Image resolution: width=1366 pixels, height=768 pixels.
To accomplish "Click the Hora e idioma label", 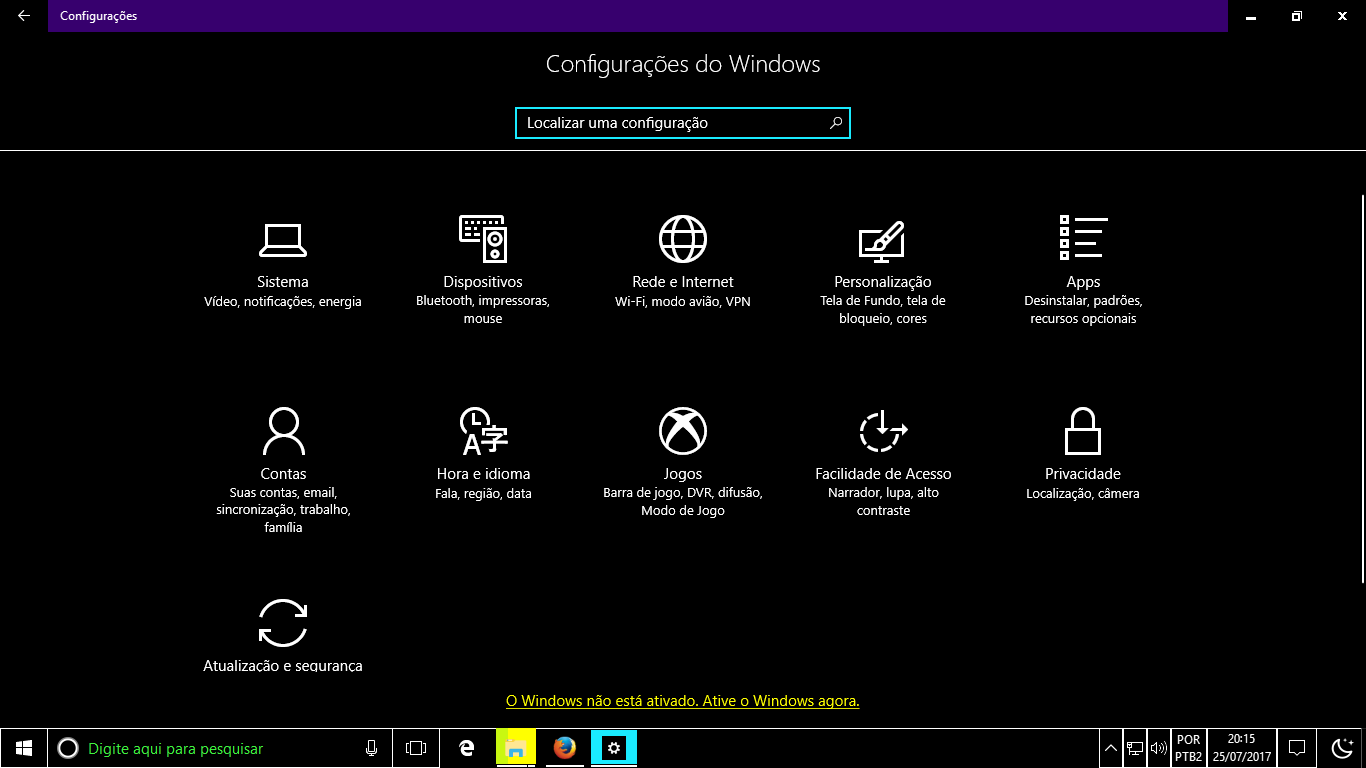I will point(483,474).
